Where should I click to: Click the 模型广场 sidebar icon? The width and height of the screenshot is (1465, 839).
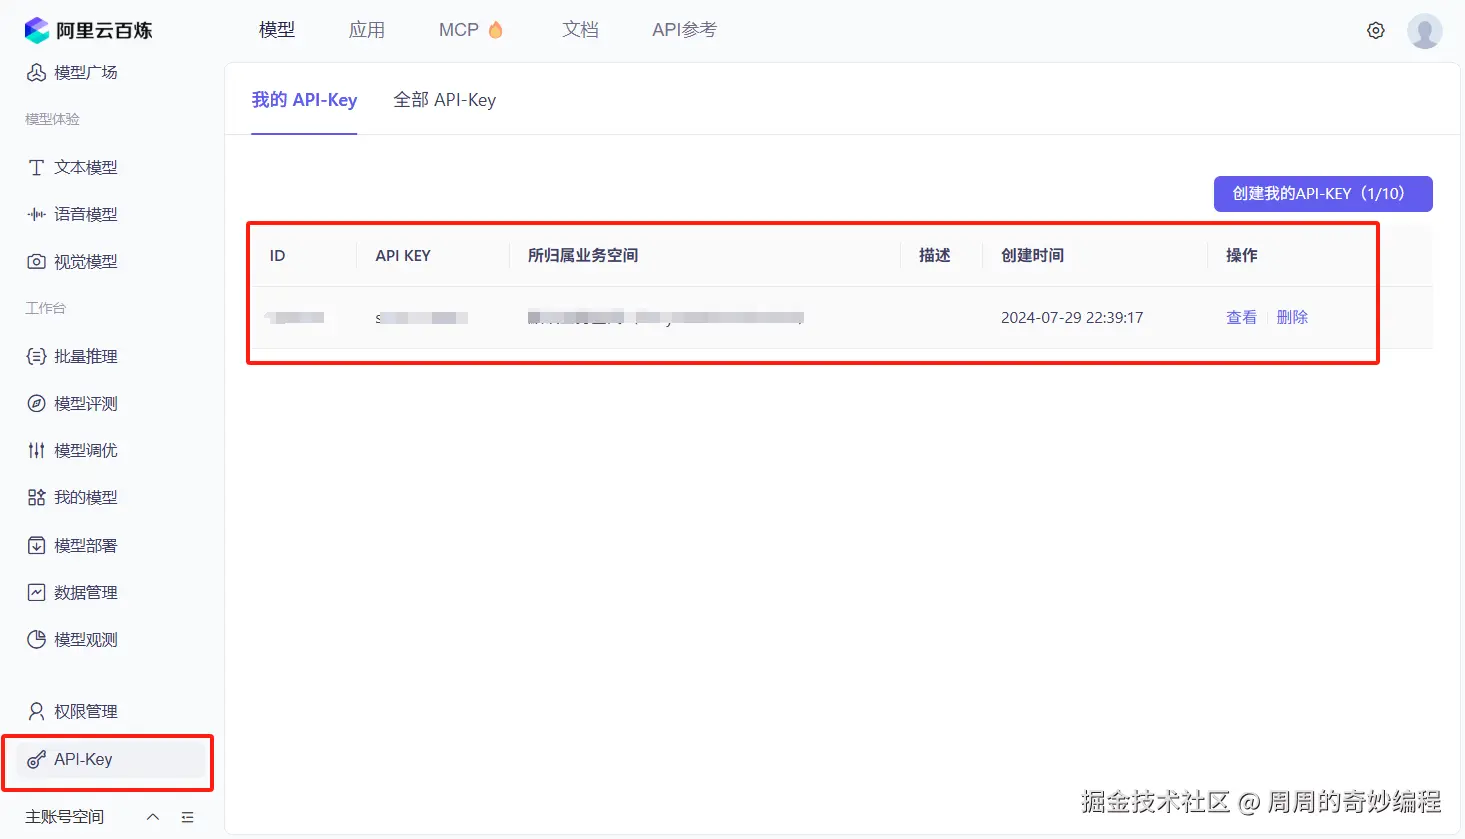(36, 72)
